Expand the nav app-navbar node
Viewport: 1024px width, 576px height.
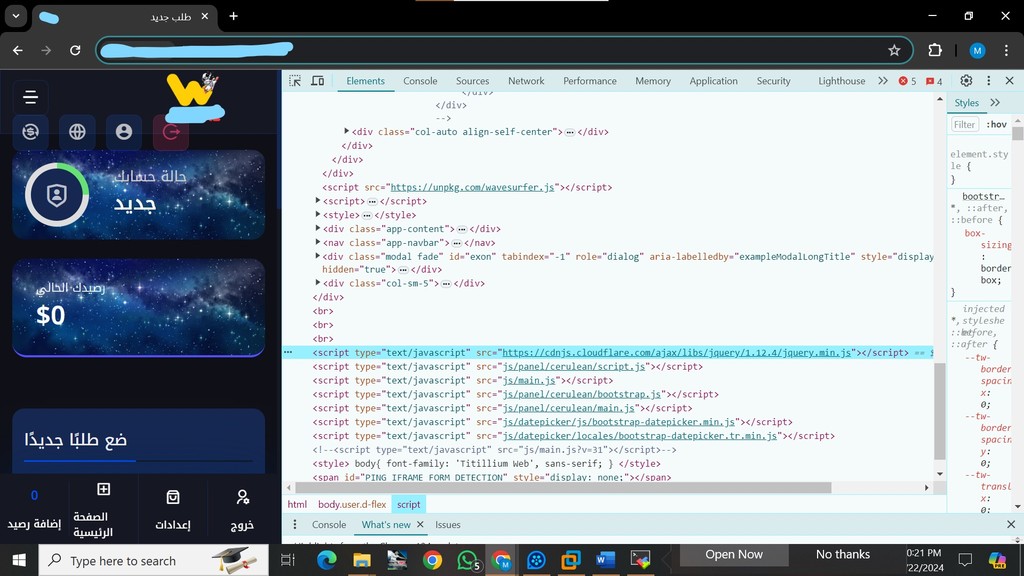[x=318, y=242]
